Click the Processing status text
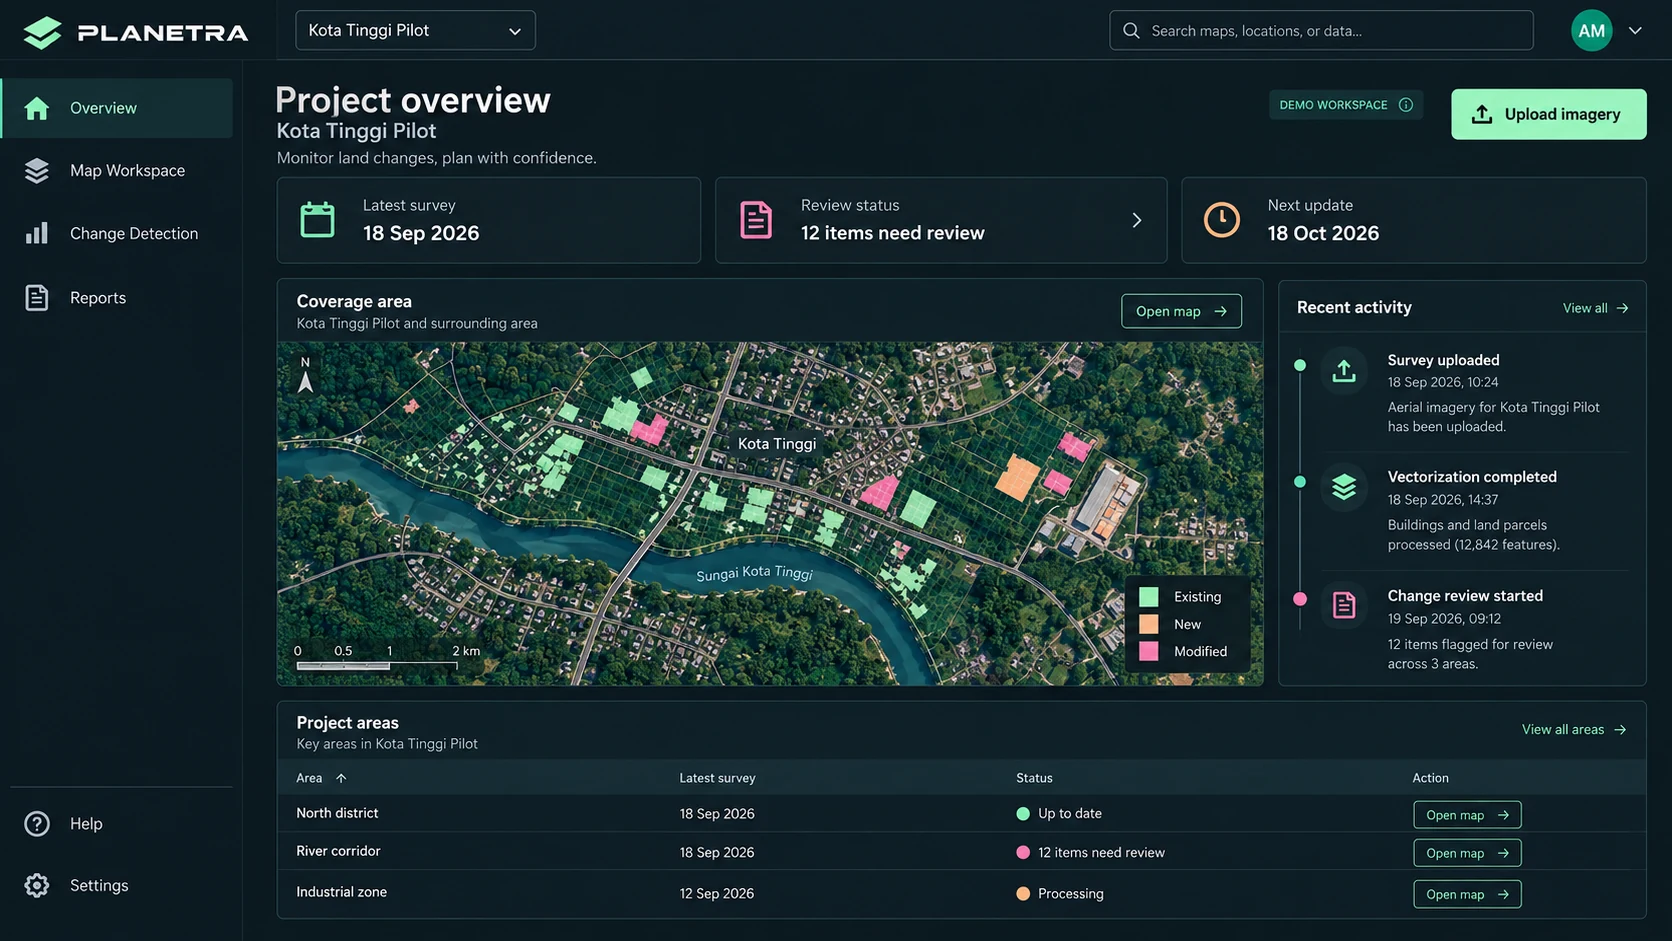The width and height of the screenshot is (1672, 941). 1071,894
